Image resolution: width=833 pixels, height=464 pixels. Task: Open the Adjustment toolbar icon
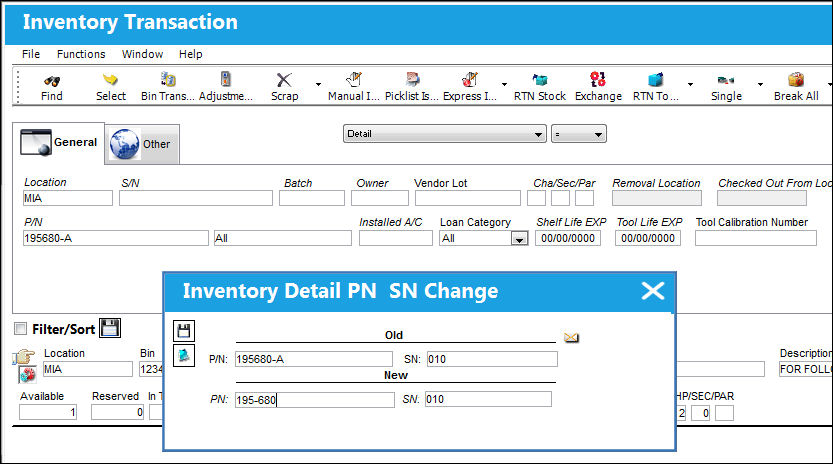click(226, 79)
